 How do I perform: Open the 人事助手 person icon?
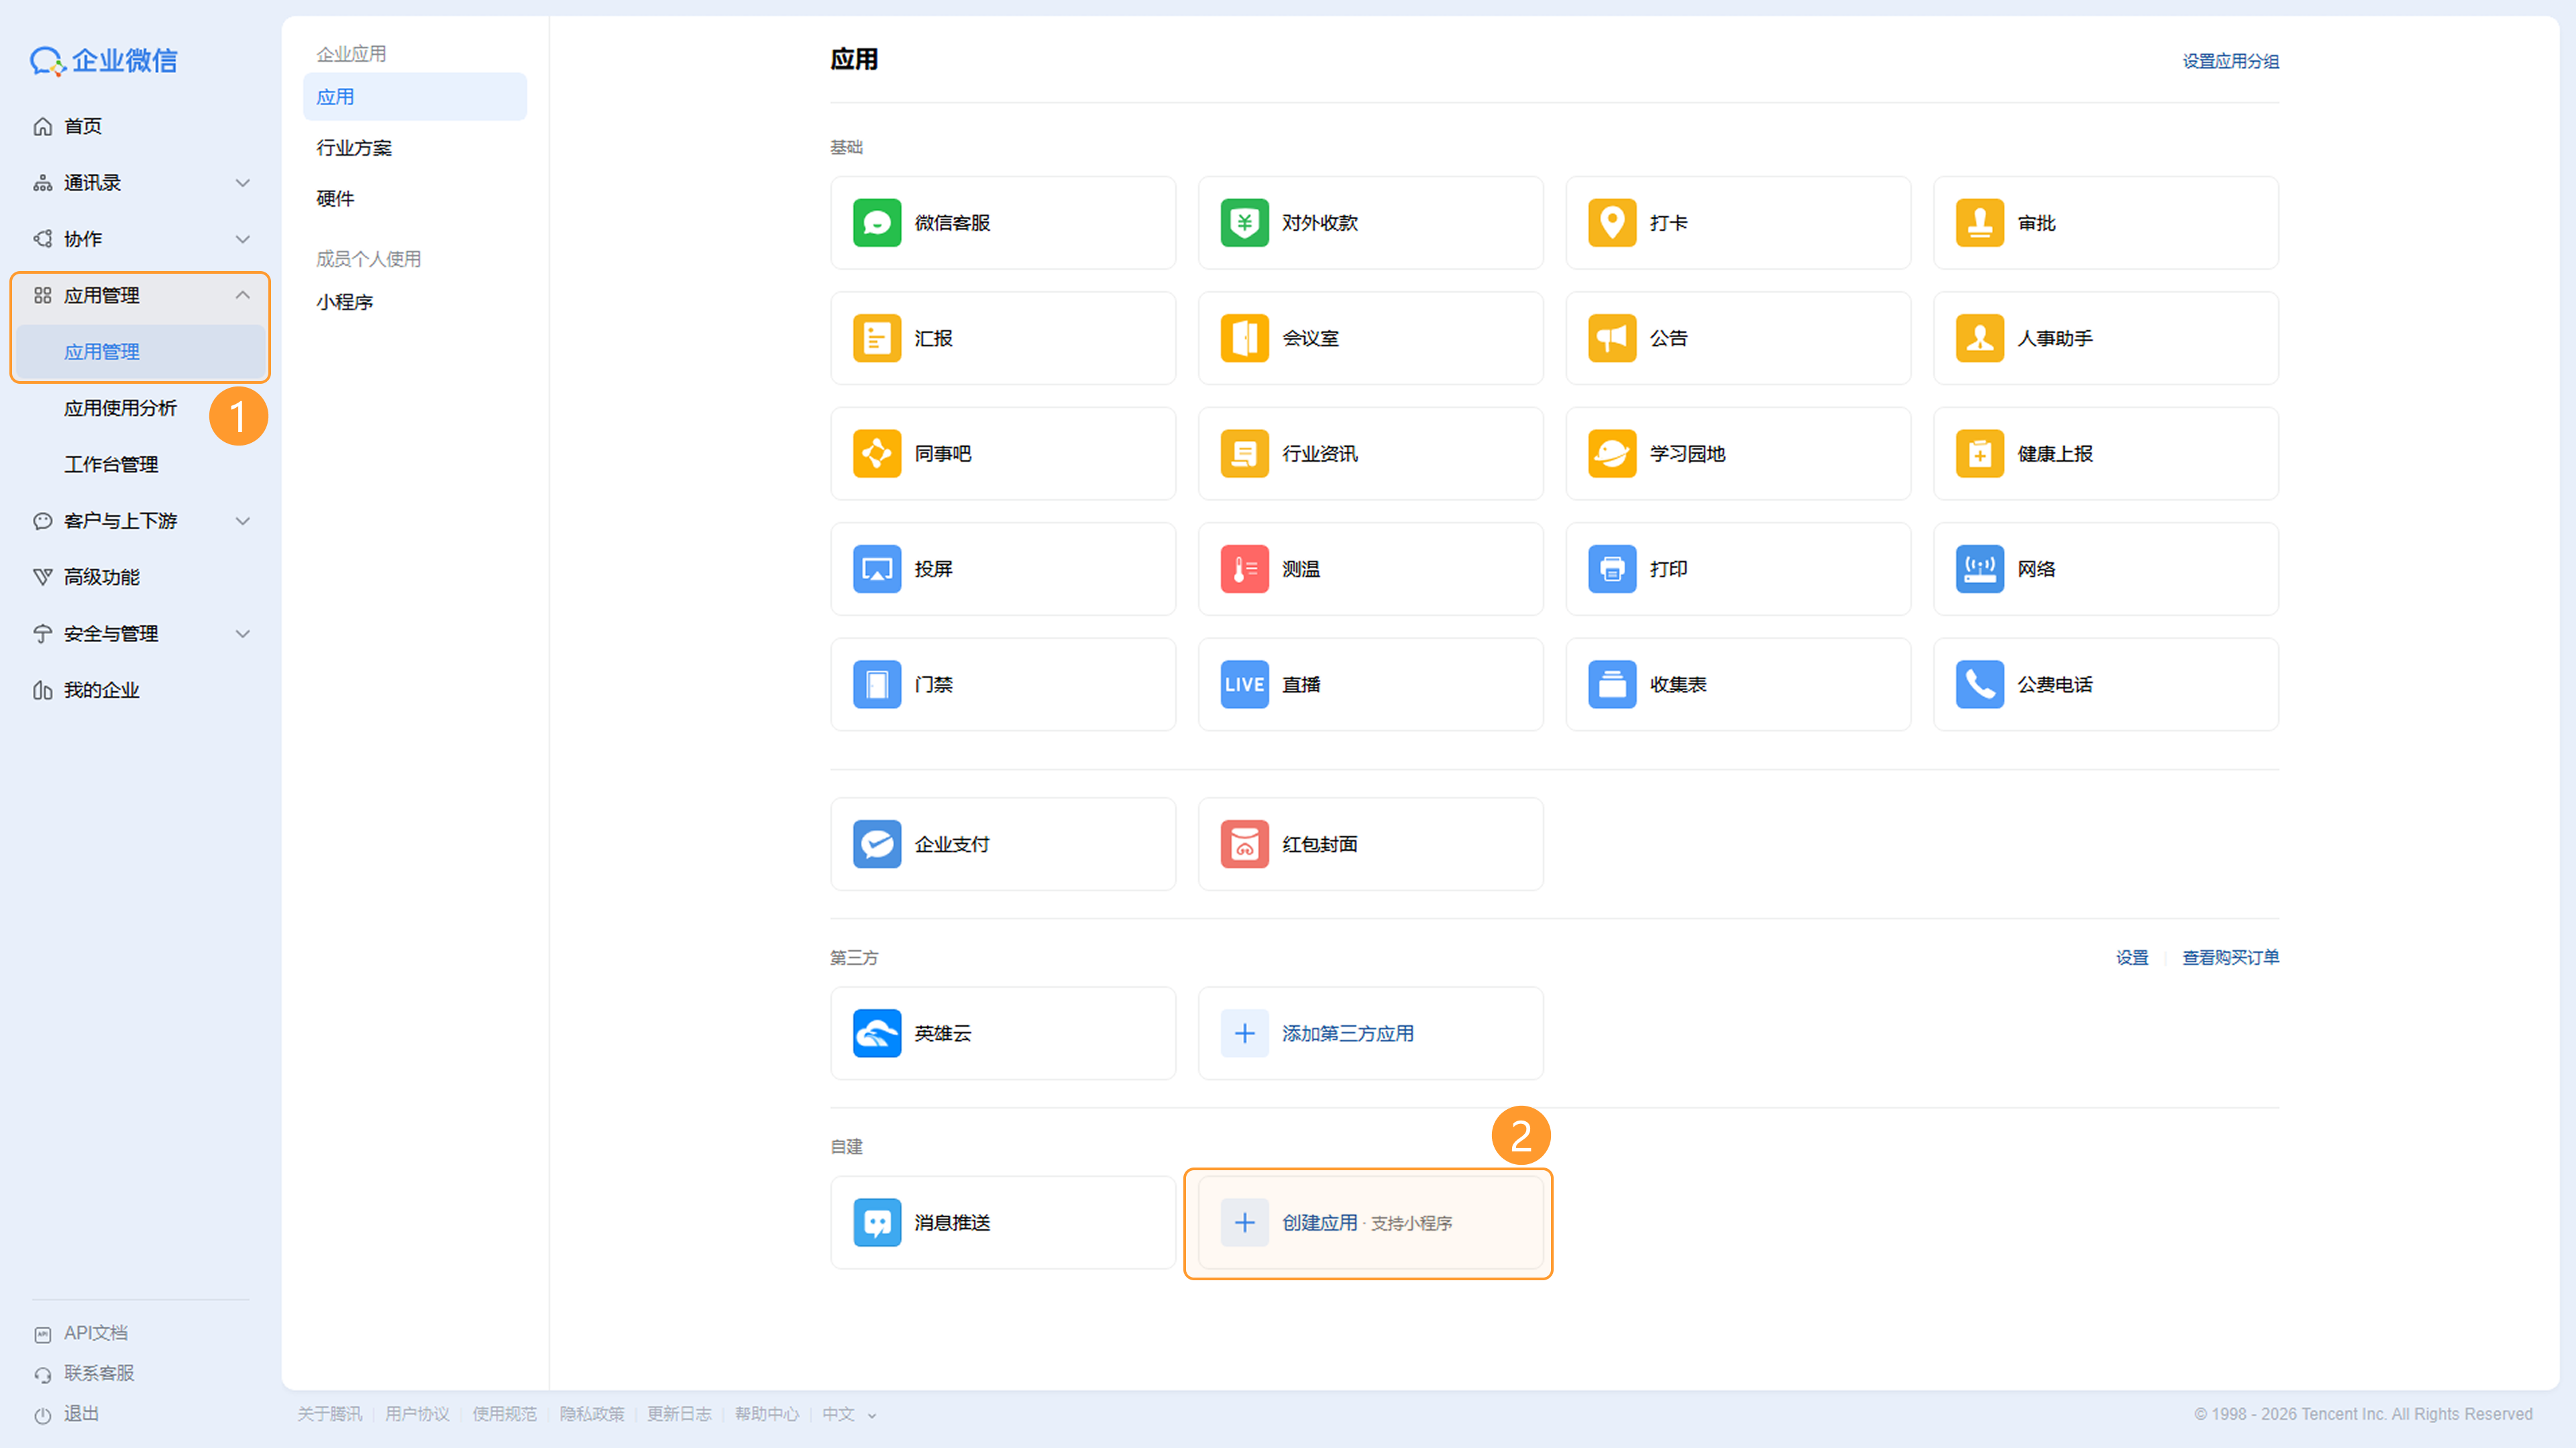point(1979,338)
